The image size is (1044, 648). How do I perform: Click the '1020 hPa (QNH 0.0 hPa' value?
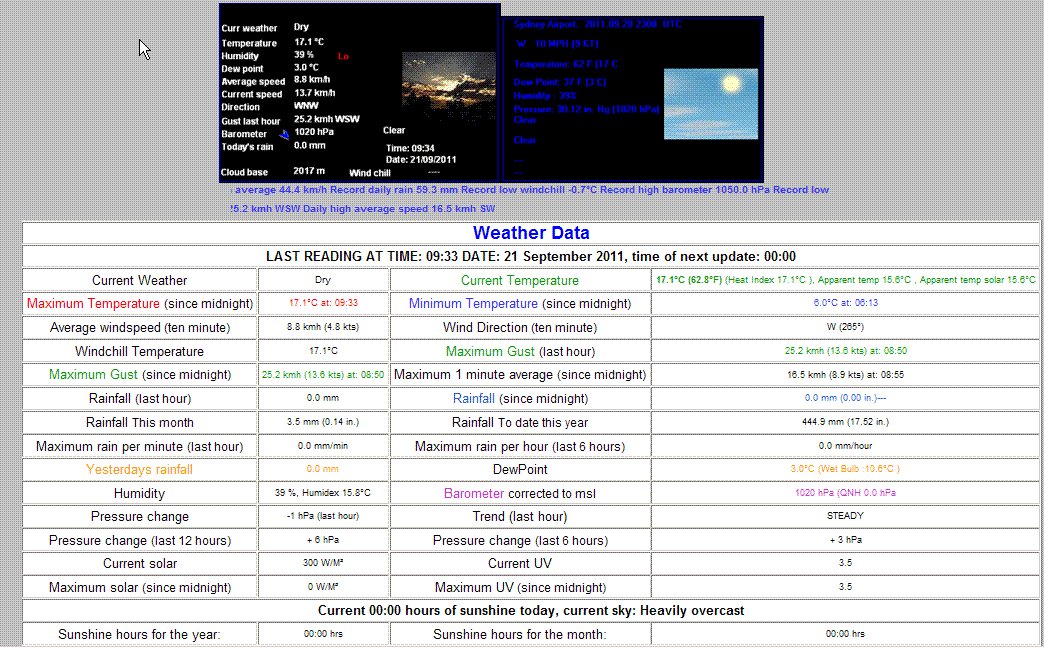846,493
